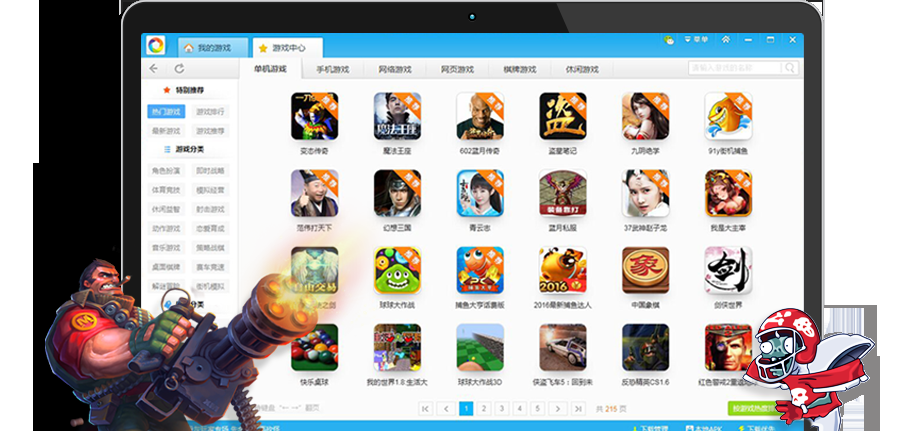The height and width of the screenshot is (431, 903).
Task: Go to page 2 in pagination
Action: [x=484, y=409]
